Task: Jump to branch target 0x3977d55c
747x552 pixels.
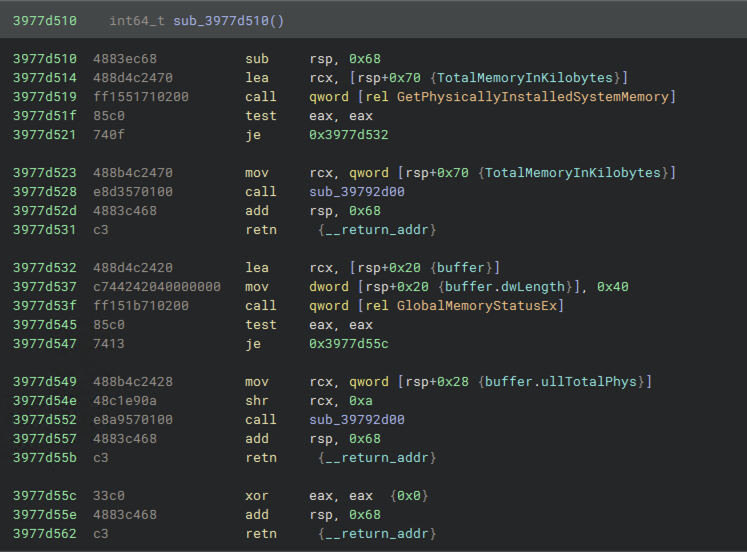Action: (x=349, y=343)
